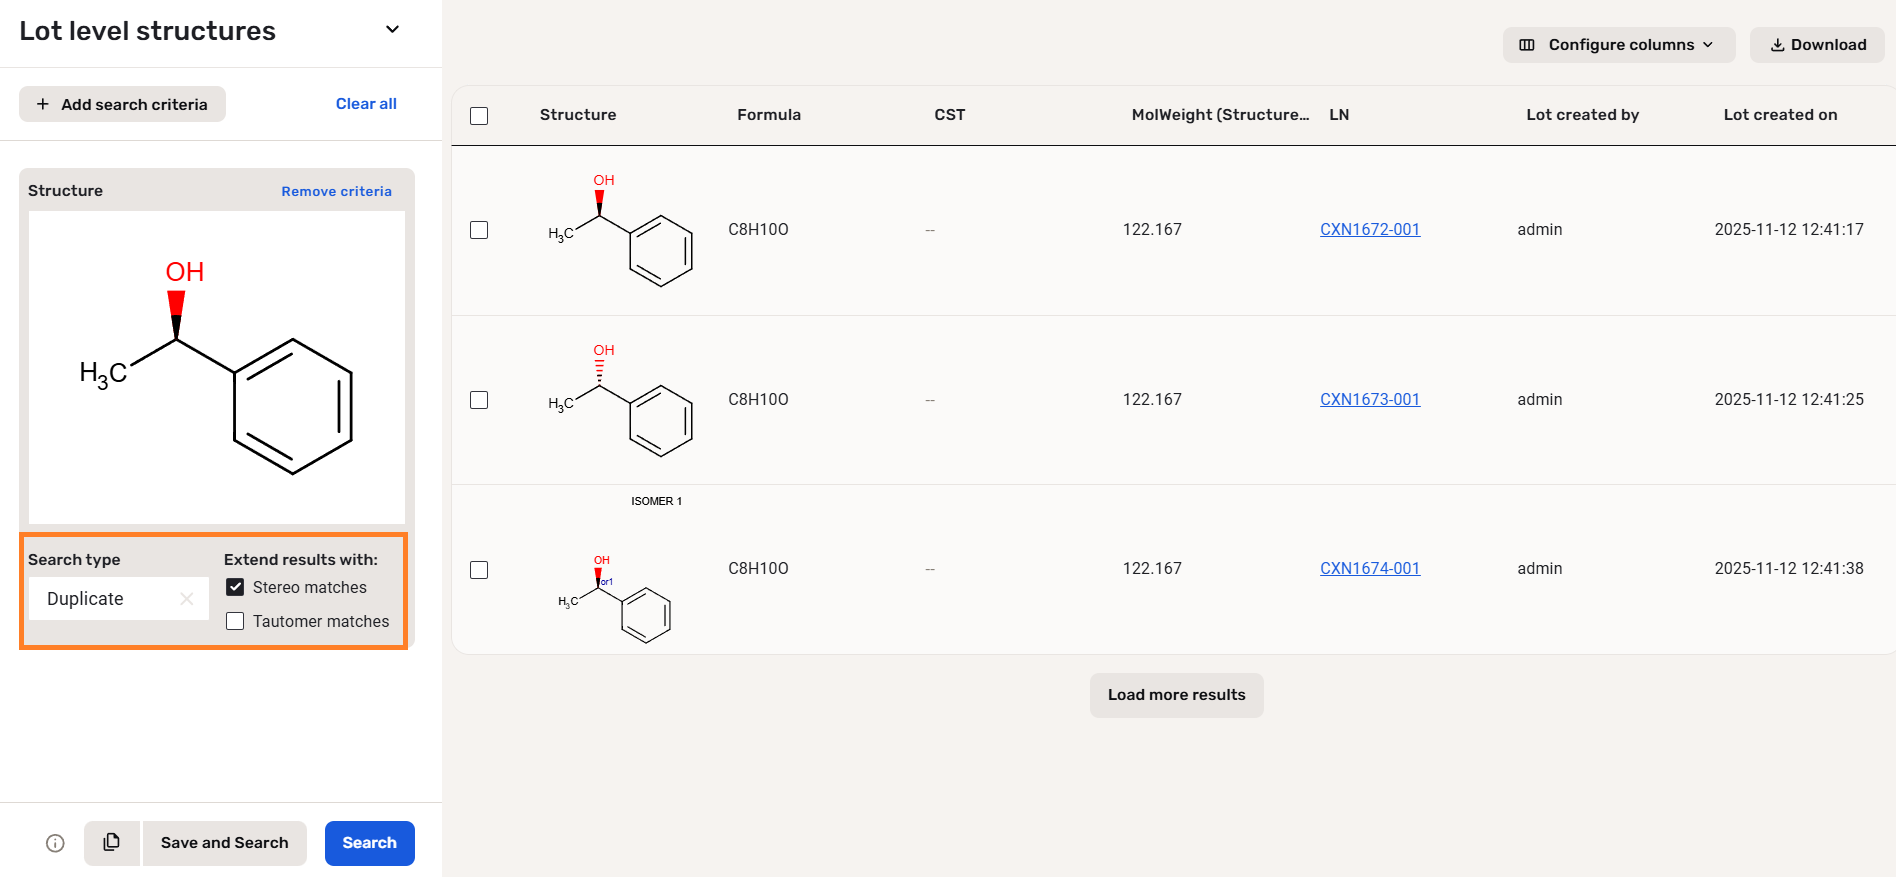Click the info icon at bottom left
Viewport: 1896px width, 877px height.
tap(56, 843)
